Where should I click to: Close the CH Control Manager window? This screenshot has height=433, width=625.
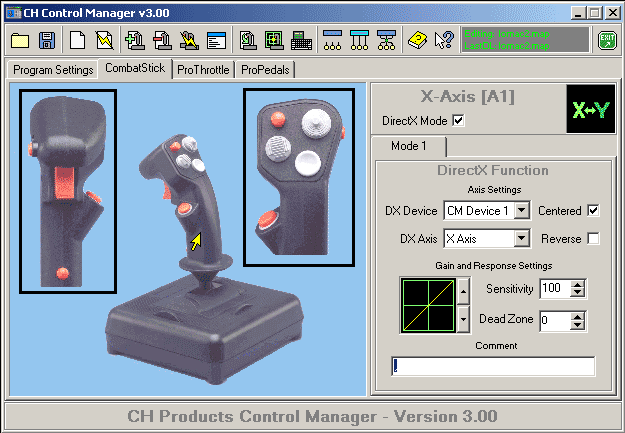point(612,13)
